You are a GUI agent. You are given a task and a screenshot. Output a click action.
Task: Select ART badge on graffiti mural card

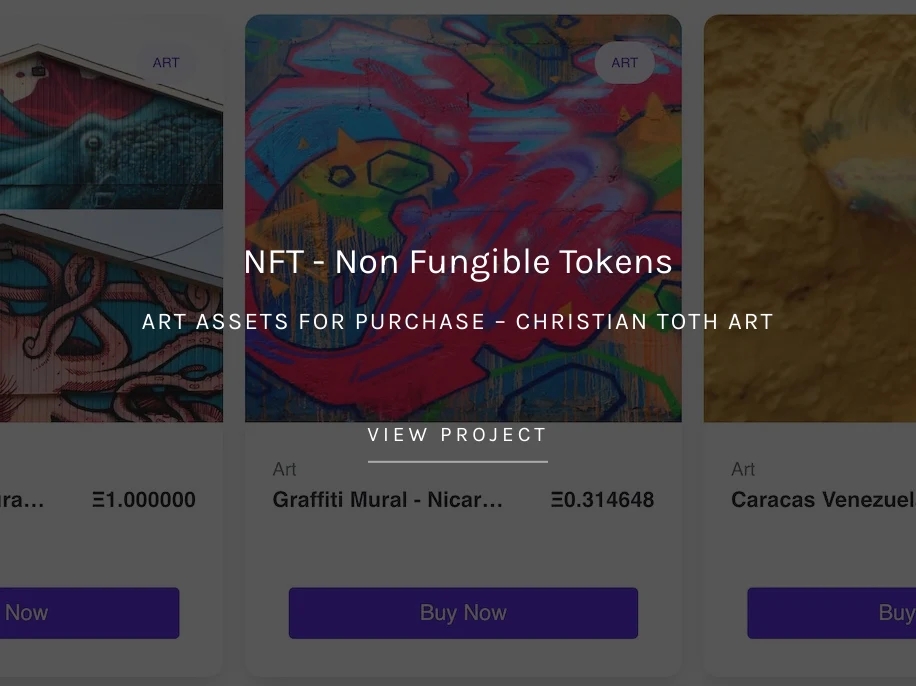click(x=624, y=63)
